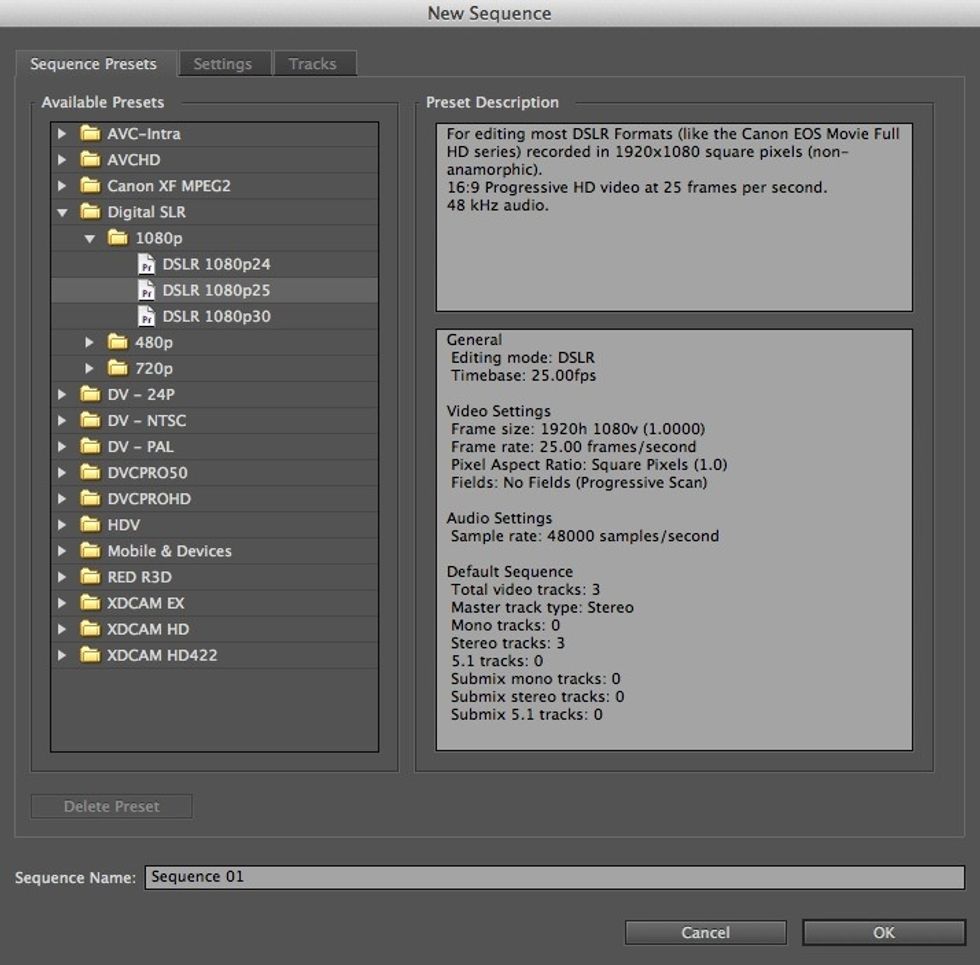
Task: Collapse the Digital SLR tree
Action: tap(62, 212)
